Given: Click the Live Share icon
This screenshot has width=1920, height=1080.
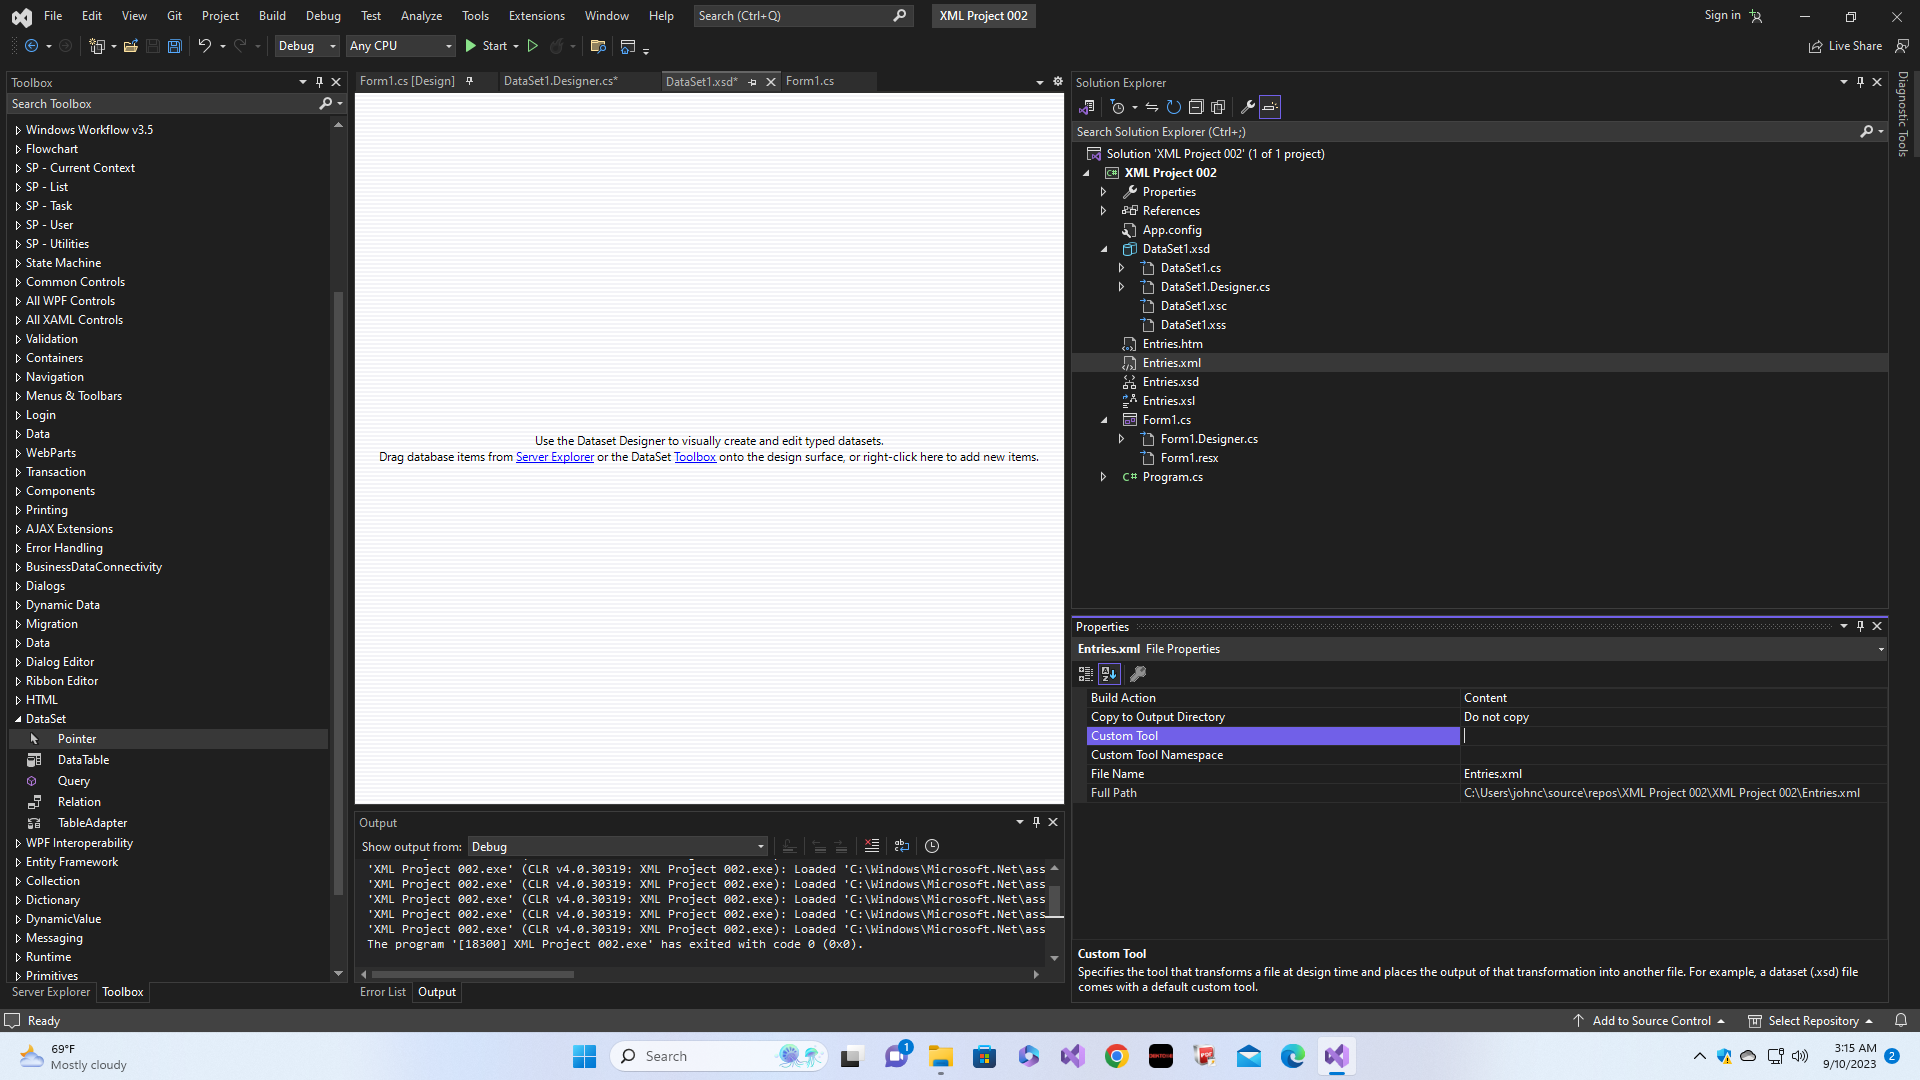Looking at the screenshot, I should point(1815,46).
